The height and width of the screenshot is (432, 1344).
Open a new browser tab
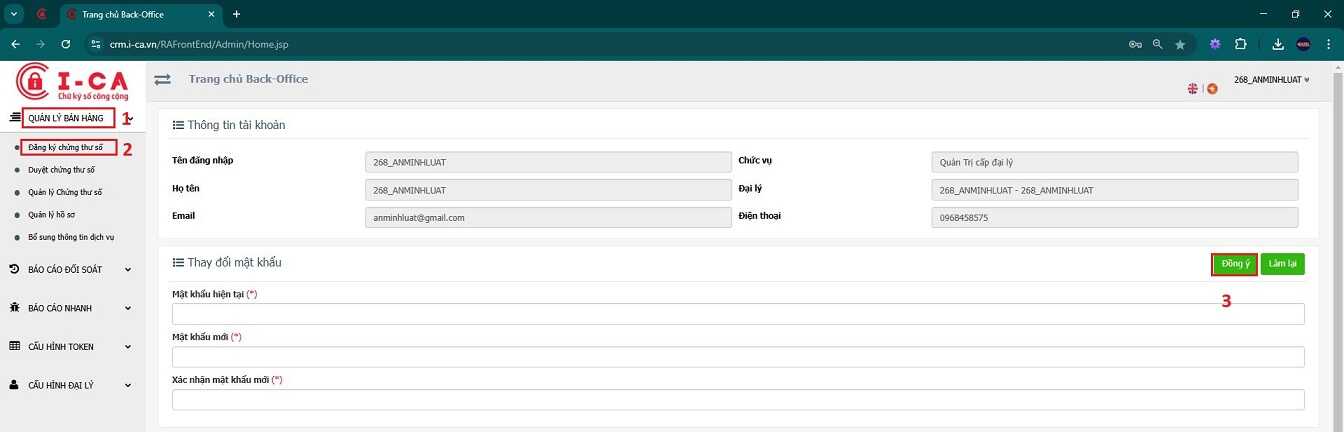pyautogui.click(x=236, y=14)
